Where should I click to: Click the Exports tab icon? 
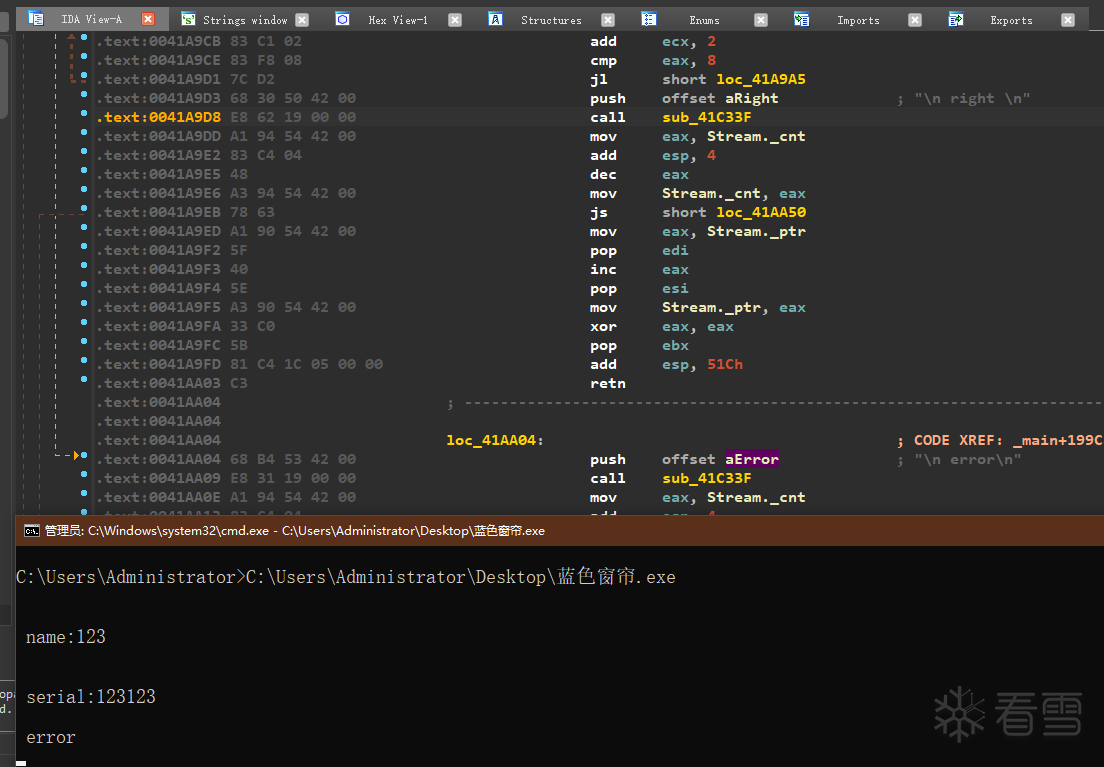tap(955, 19)
